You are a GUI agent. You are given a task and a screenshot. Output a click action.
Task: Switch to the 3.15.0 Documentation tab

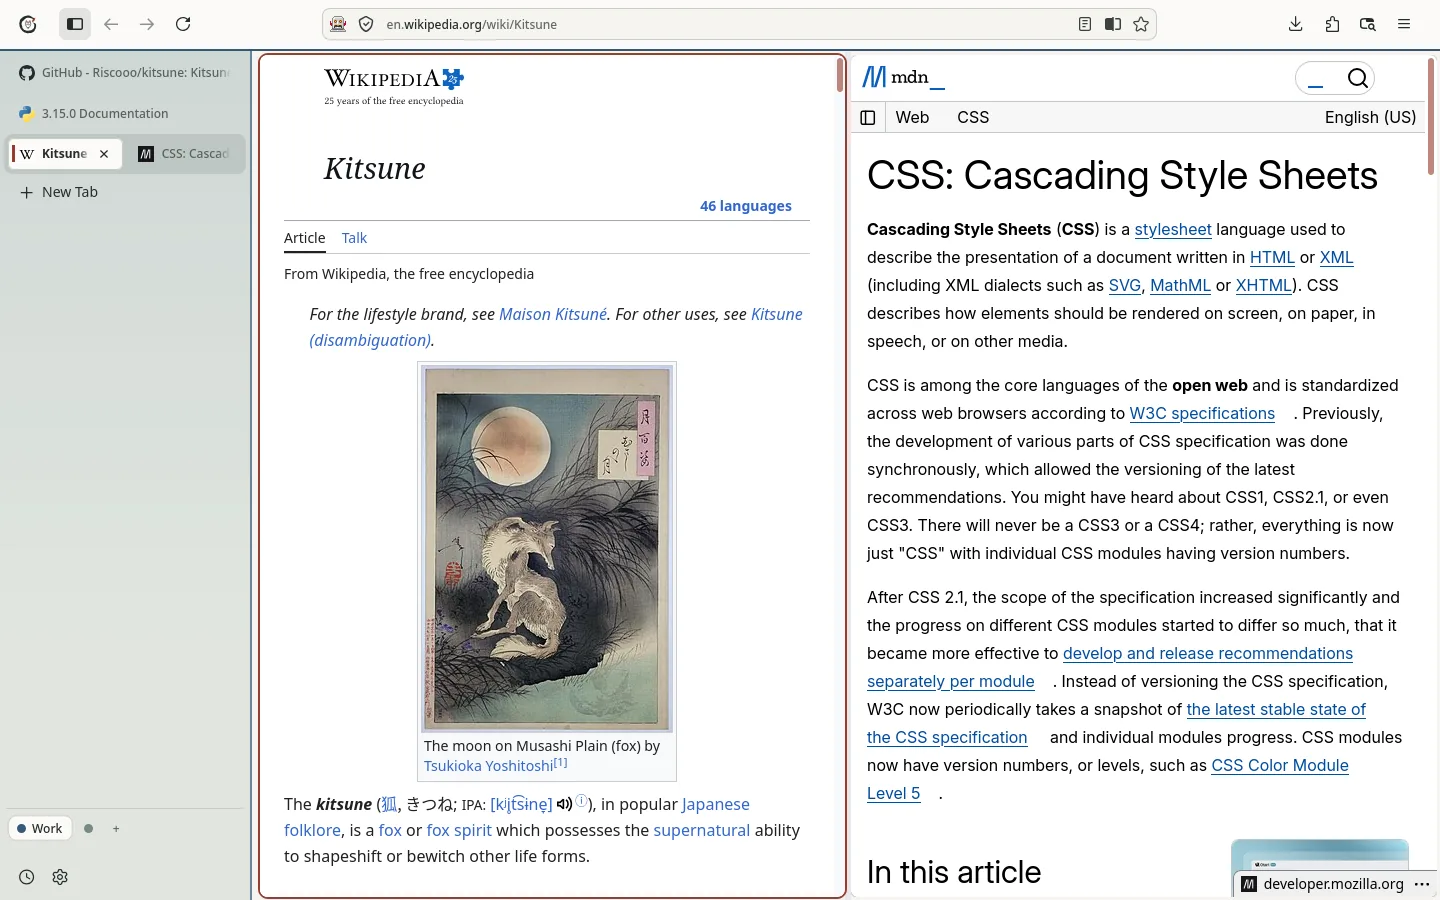tap(126, 113)
